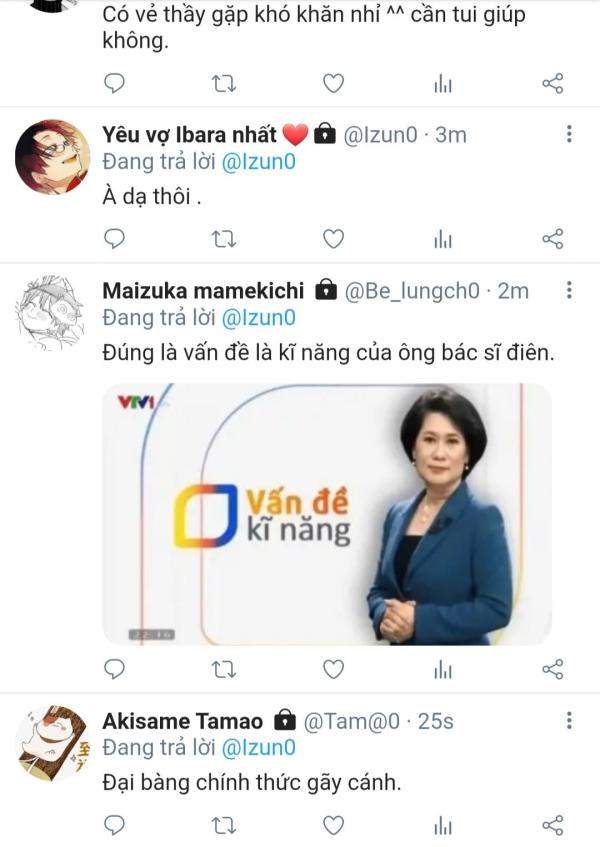Image resolution: width=600 pixels, height=847 pixels.
Task: Retweet the 'À dạ thôi' tweet
Action: (224, 238)
